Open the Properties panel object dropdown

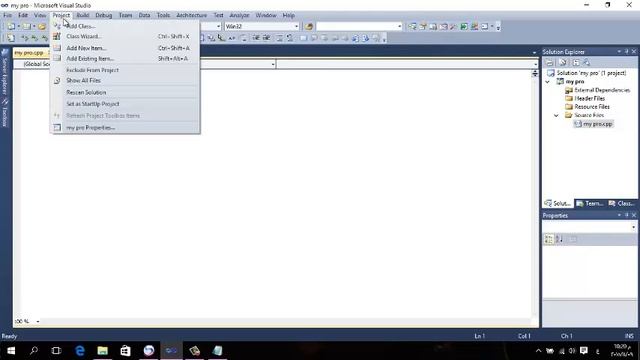(633, 227)
